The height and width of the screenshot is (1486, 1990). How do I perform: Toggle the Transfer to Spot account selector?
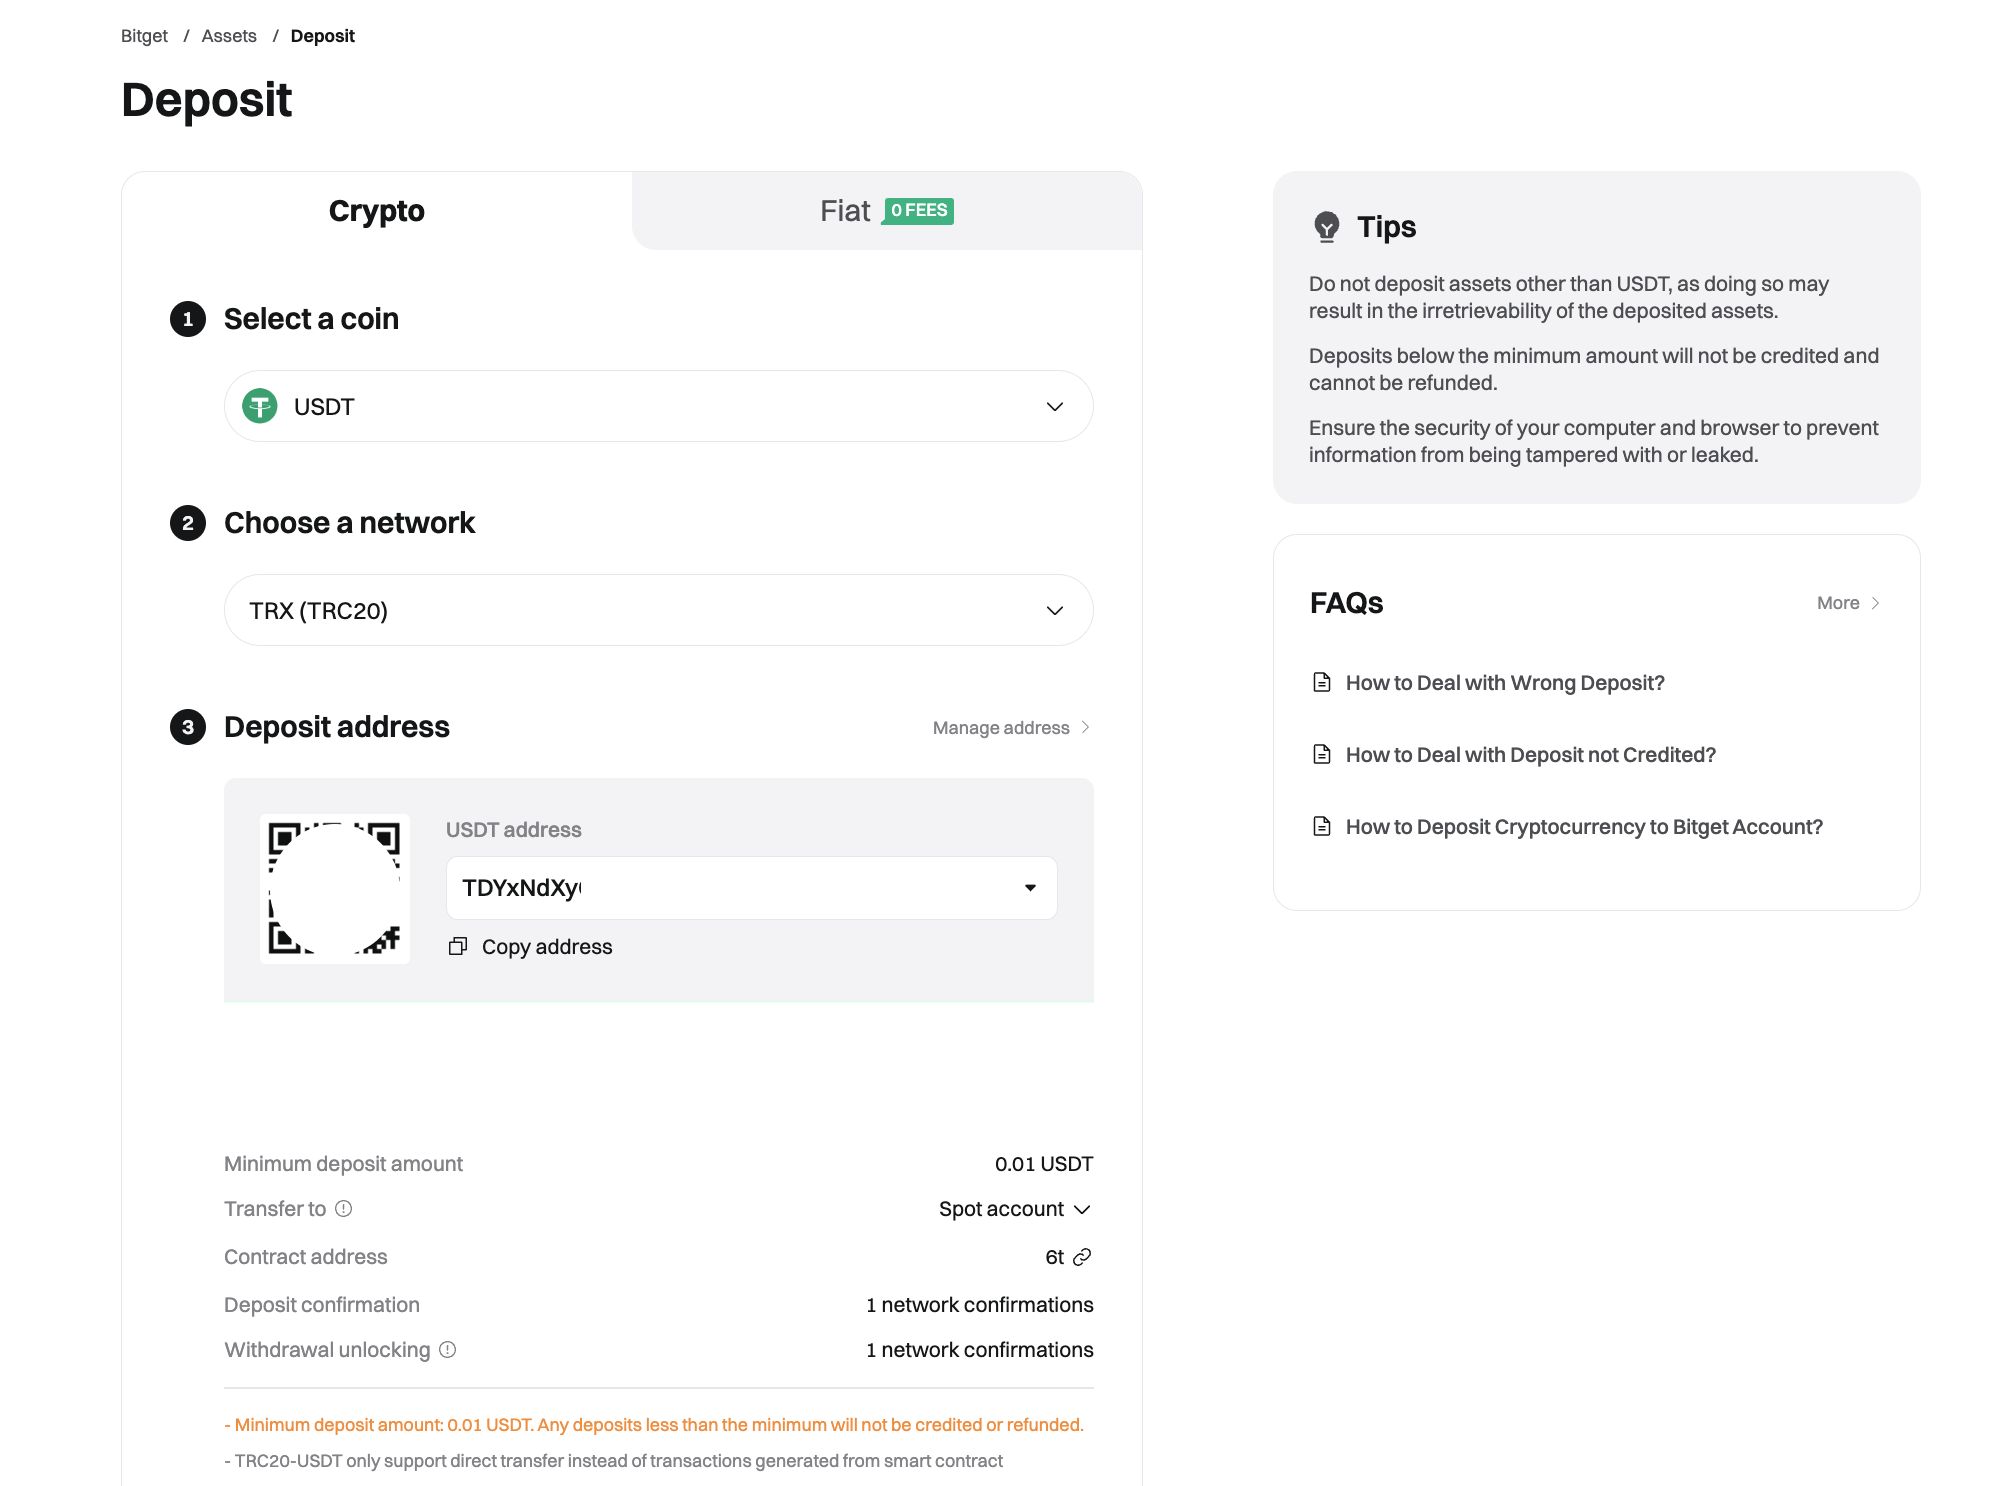(1015, 1210)
